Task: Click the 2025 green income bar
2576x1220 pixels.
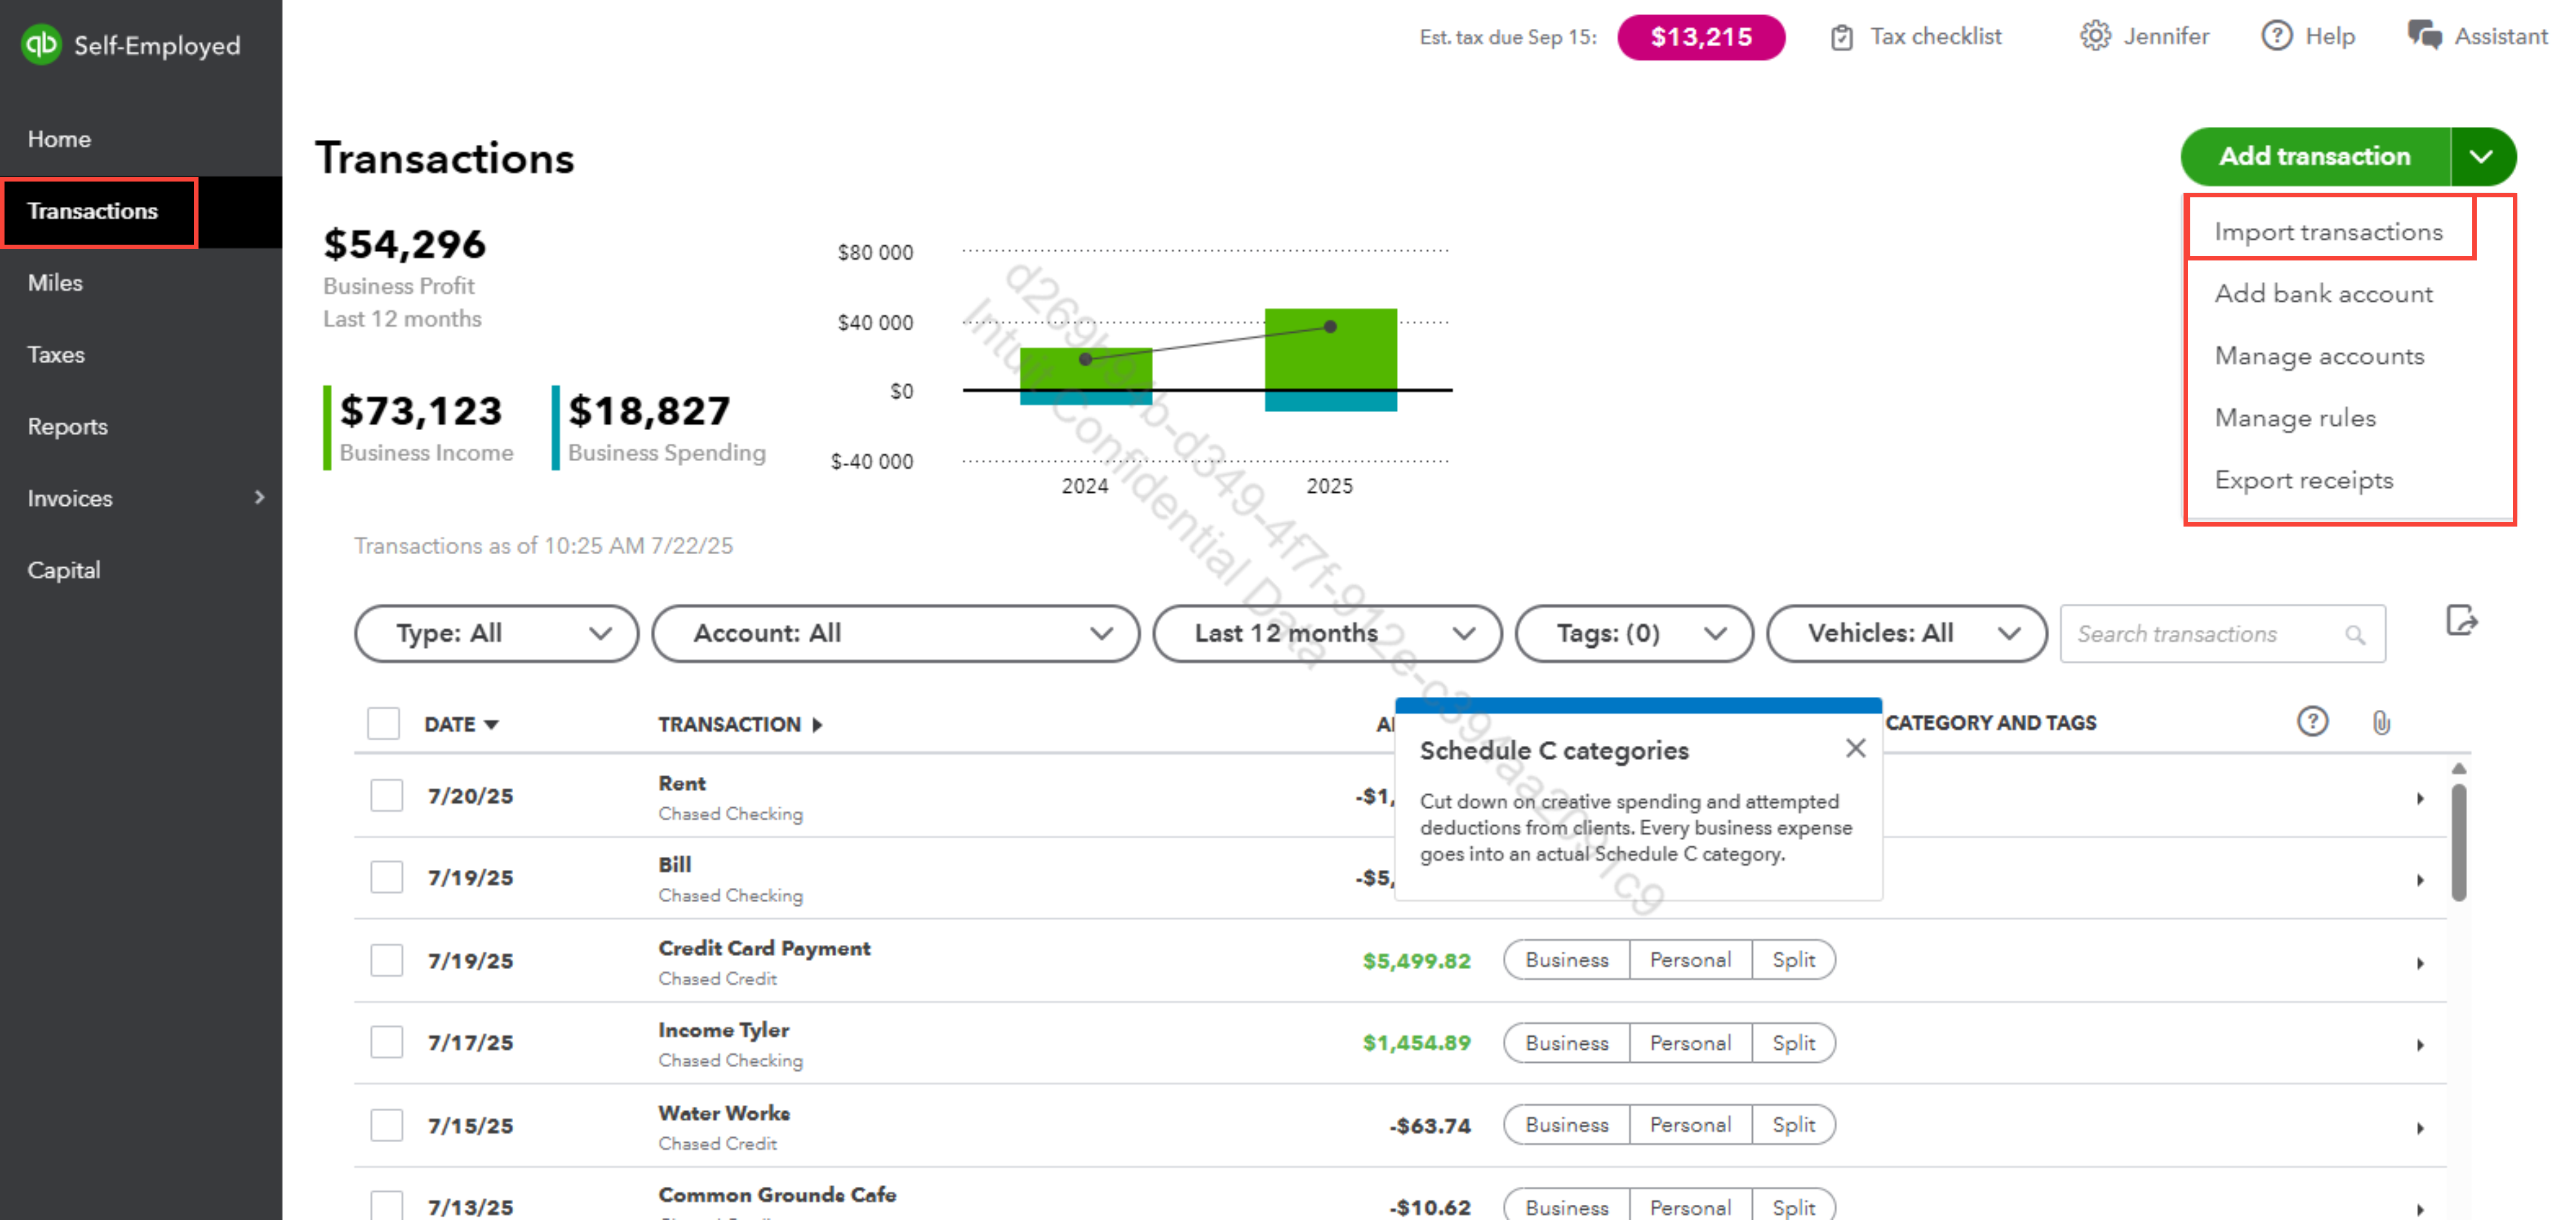Action: pos(1330,349)
